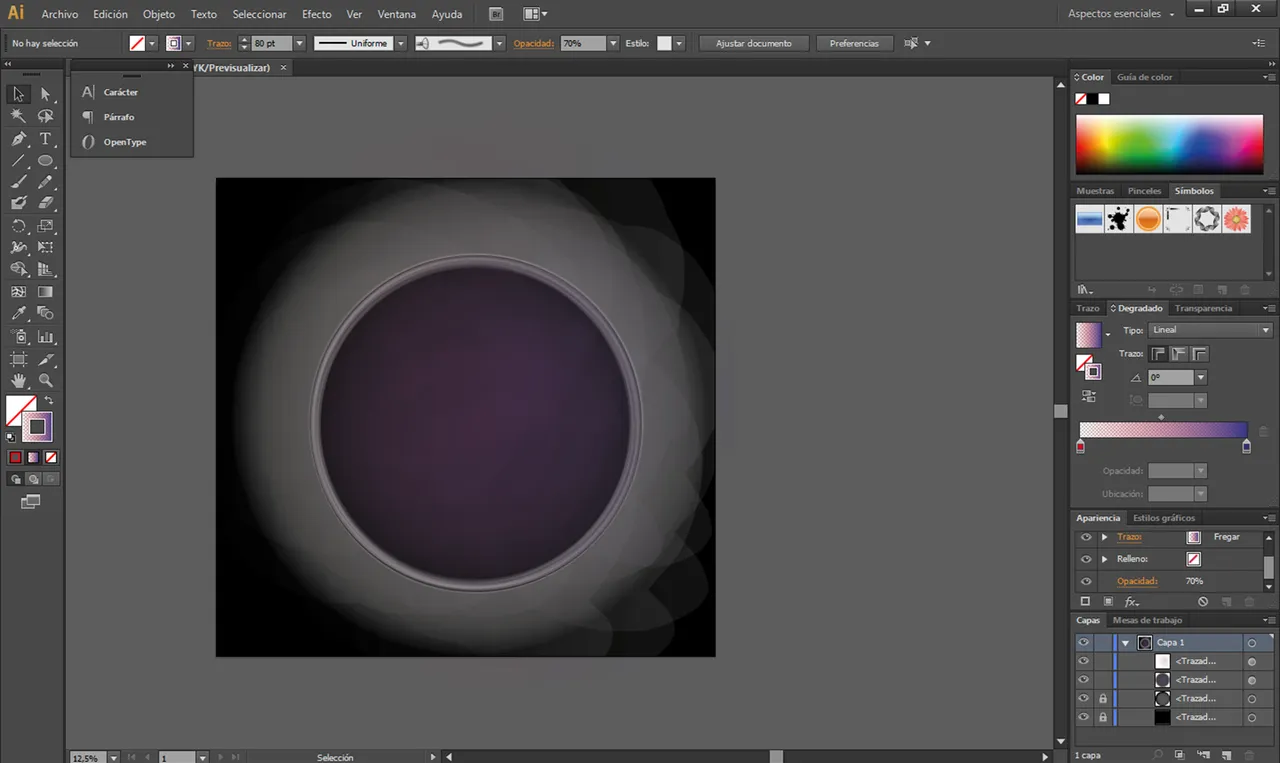The height and width of the screenshot is (763, 1280).
Task: Select the Free Transform tool
Action: point(45,247)
